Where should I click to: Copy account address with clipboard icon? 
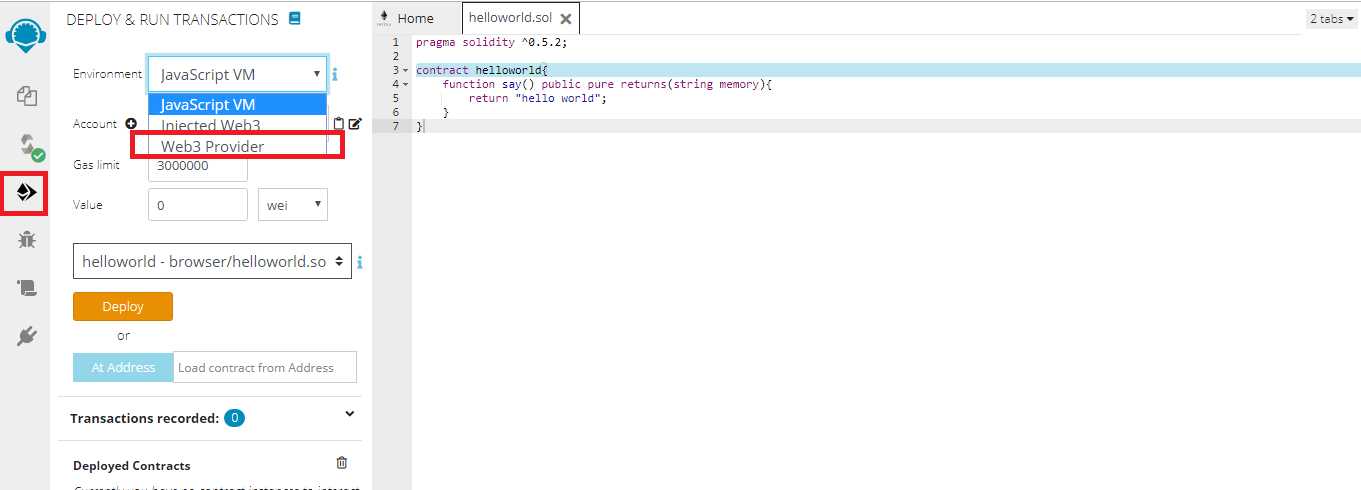(338, 124)
